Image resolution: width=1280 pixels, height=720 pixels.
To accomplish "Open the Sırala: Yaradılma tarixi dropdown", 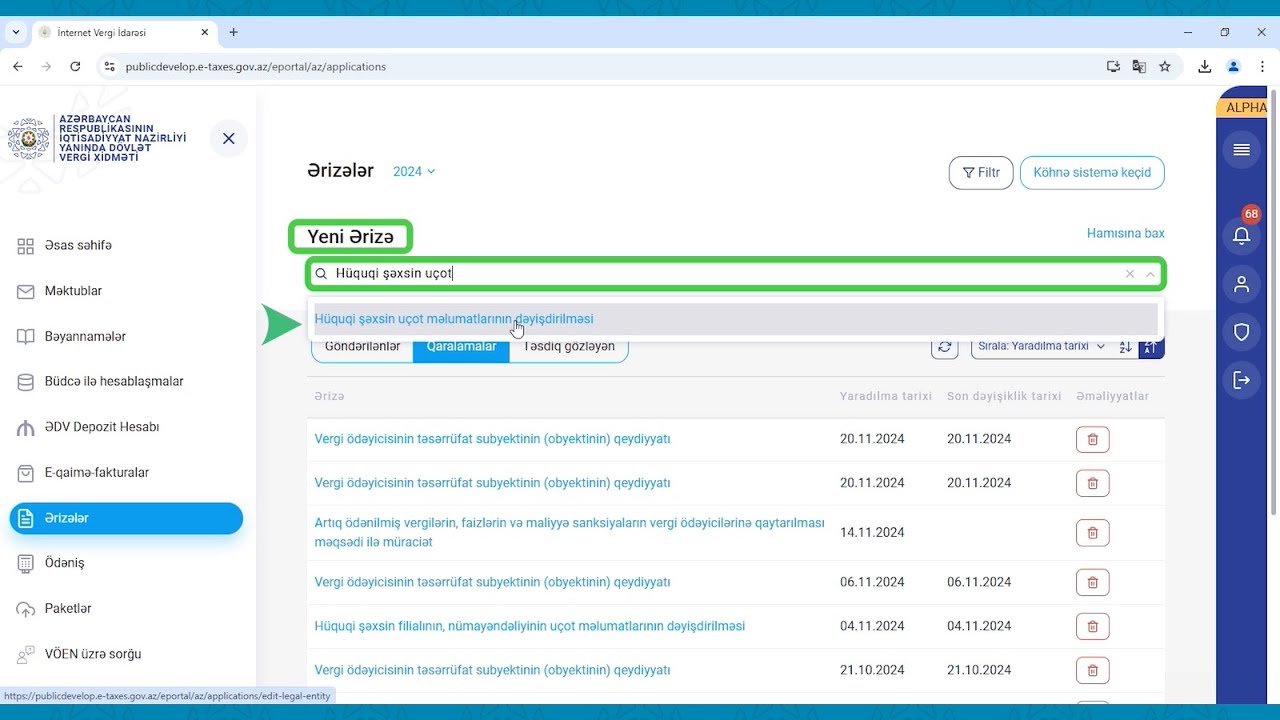I will click(1042, 346).
